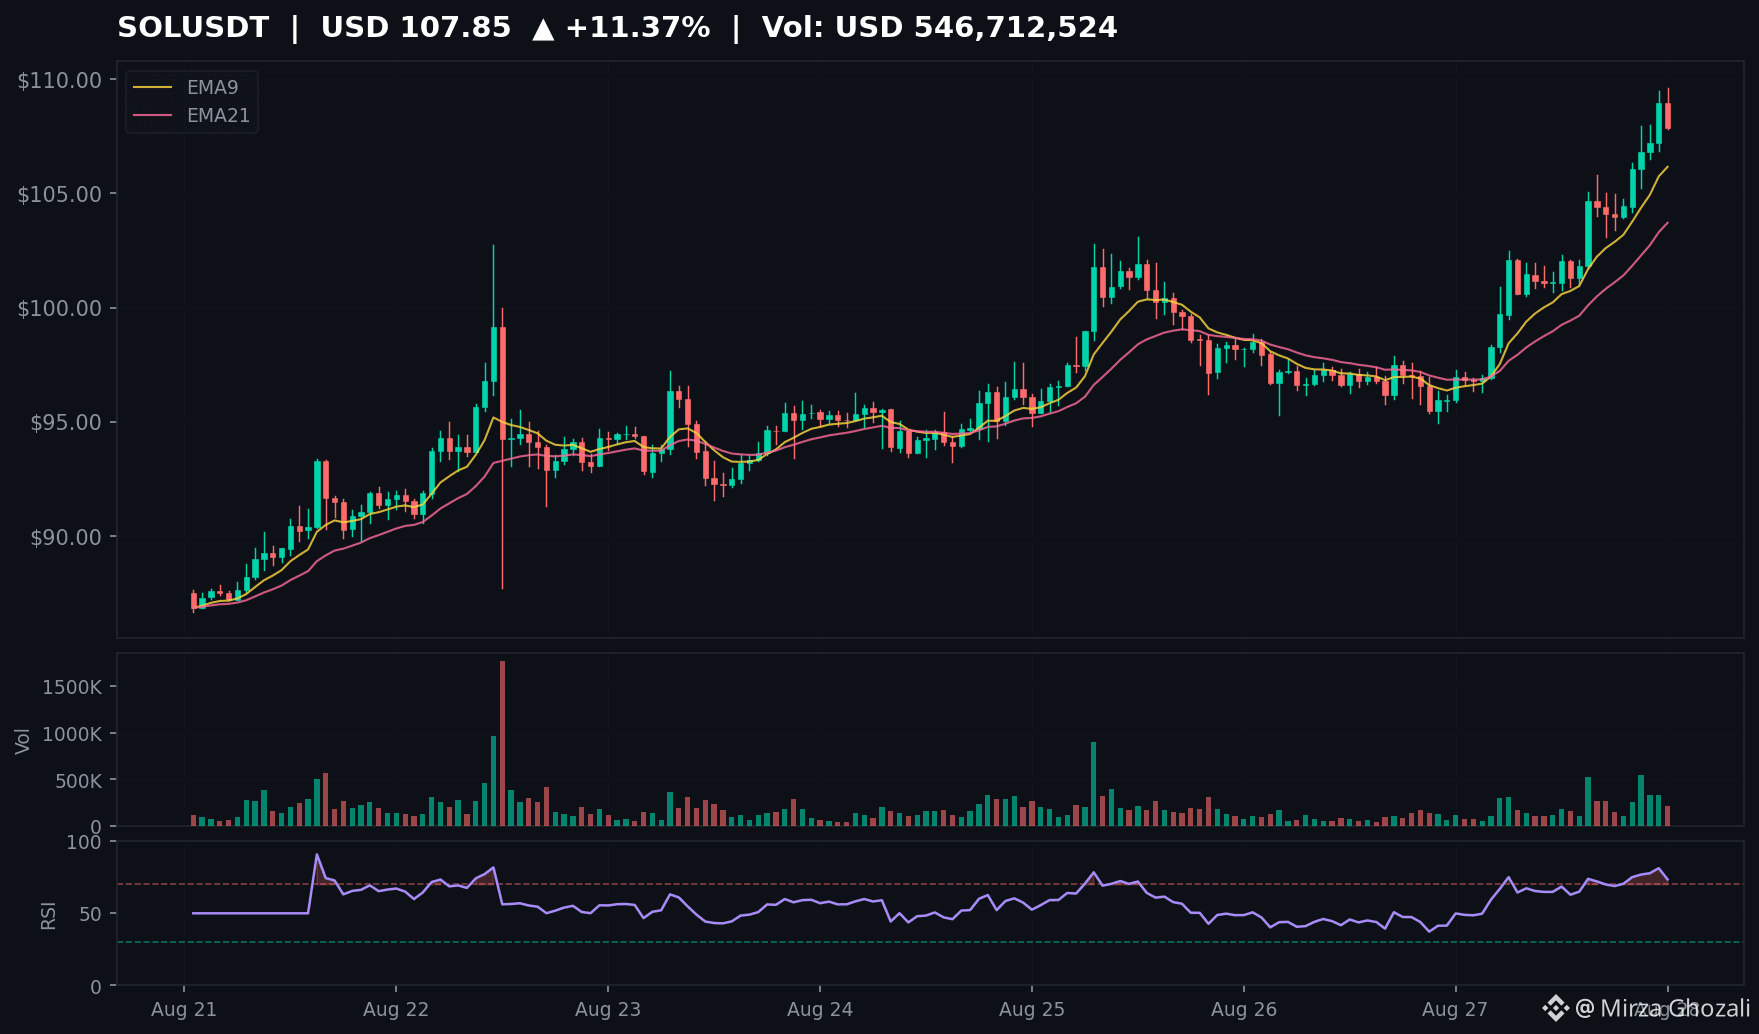Image resolution: width=1759 pixels, height=1034 pixels.
Task: Click the SOLUSDT symbol in the title
Action: (193, 28)
